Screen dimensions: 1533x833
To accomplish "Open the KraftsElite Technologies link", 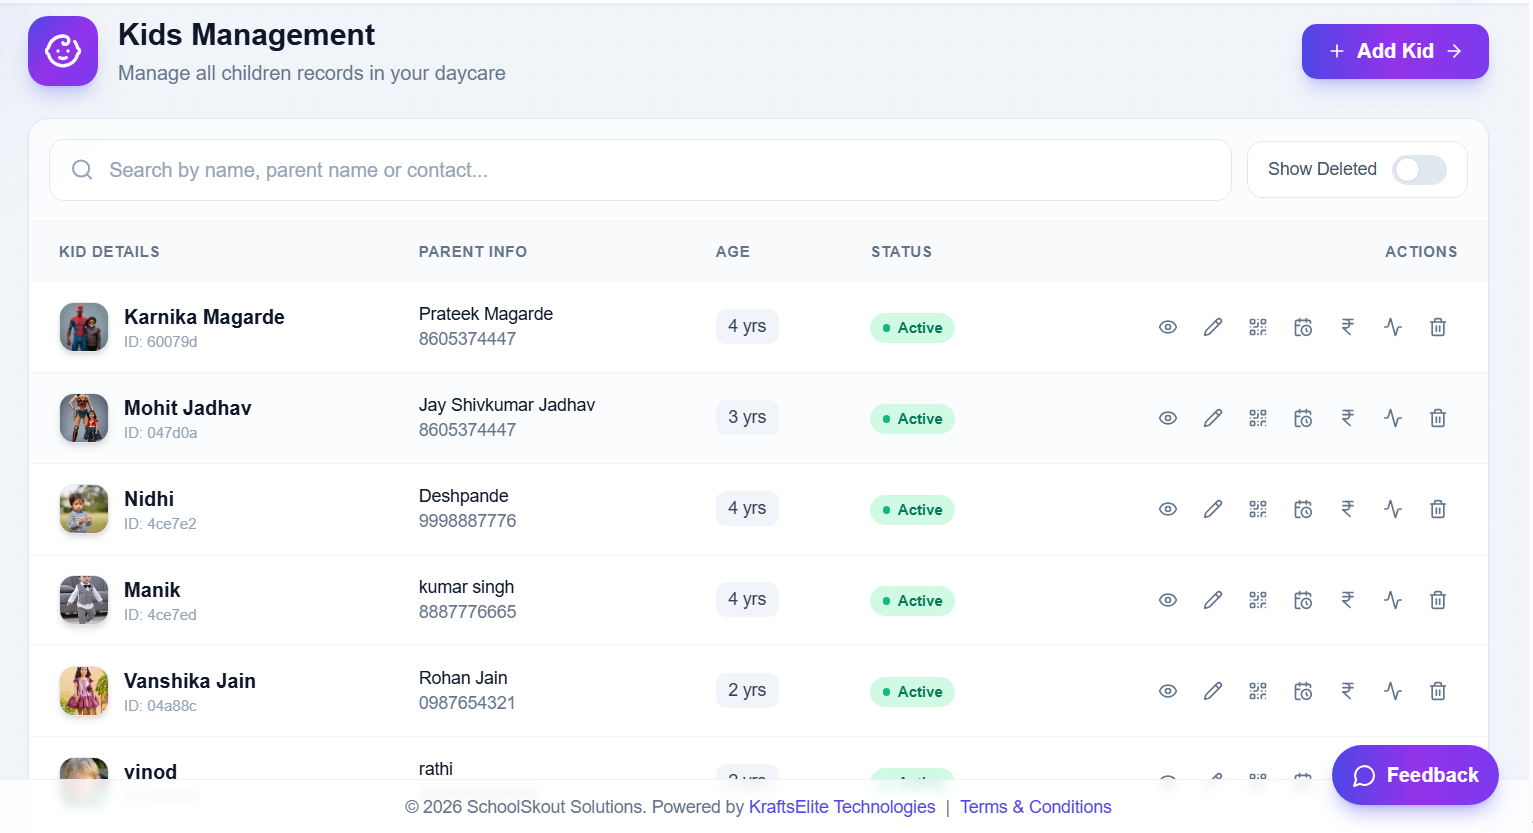I will pos(842,806).
